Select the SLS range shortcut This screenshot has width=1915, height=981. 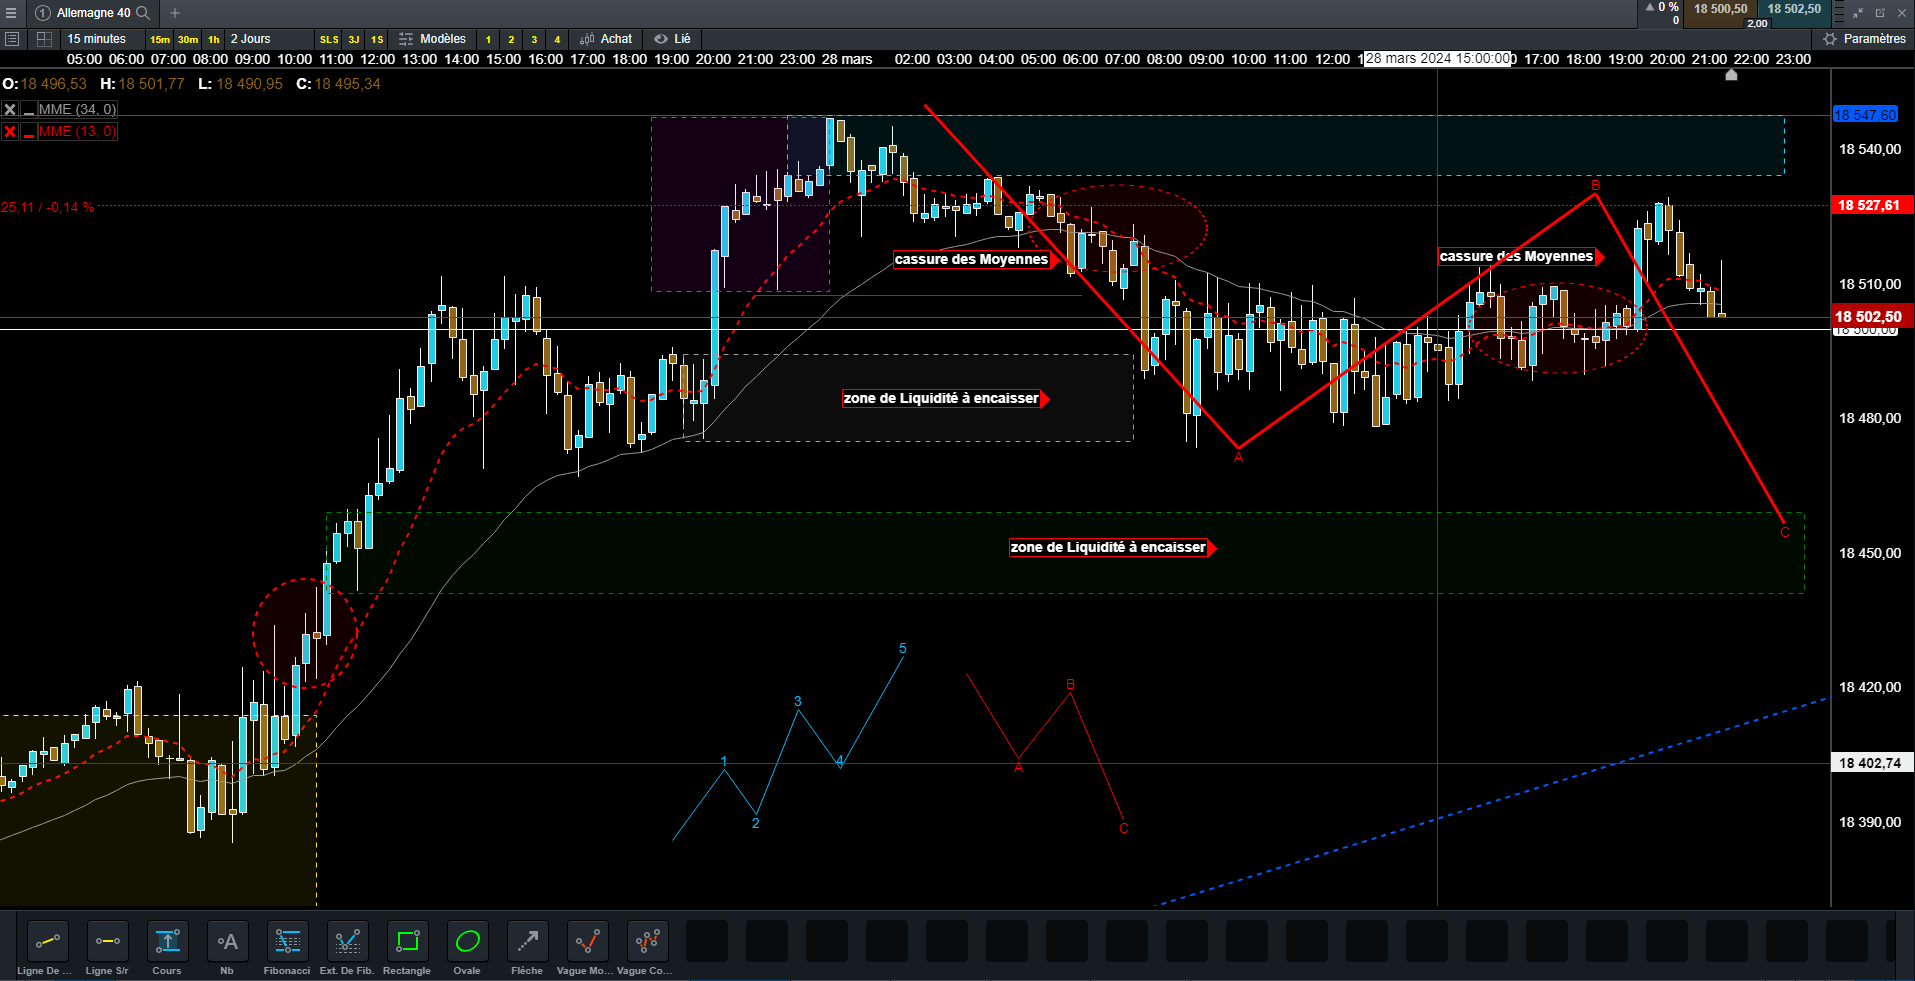(329, 40)
